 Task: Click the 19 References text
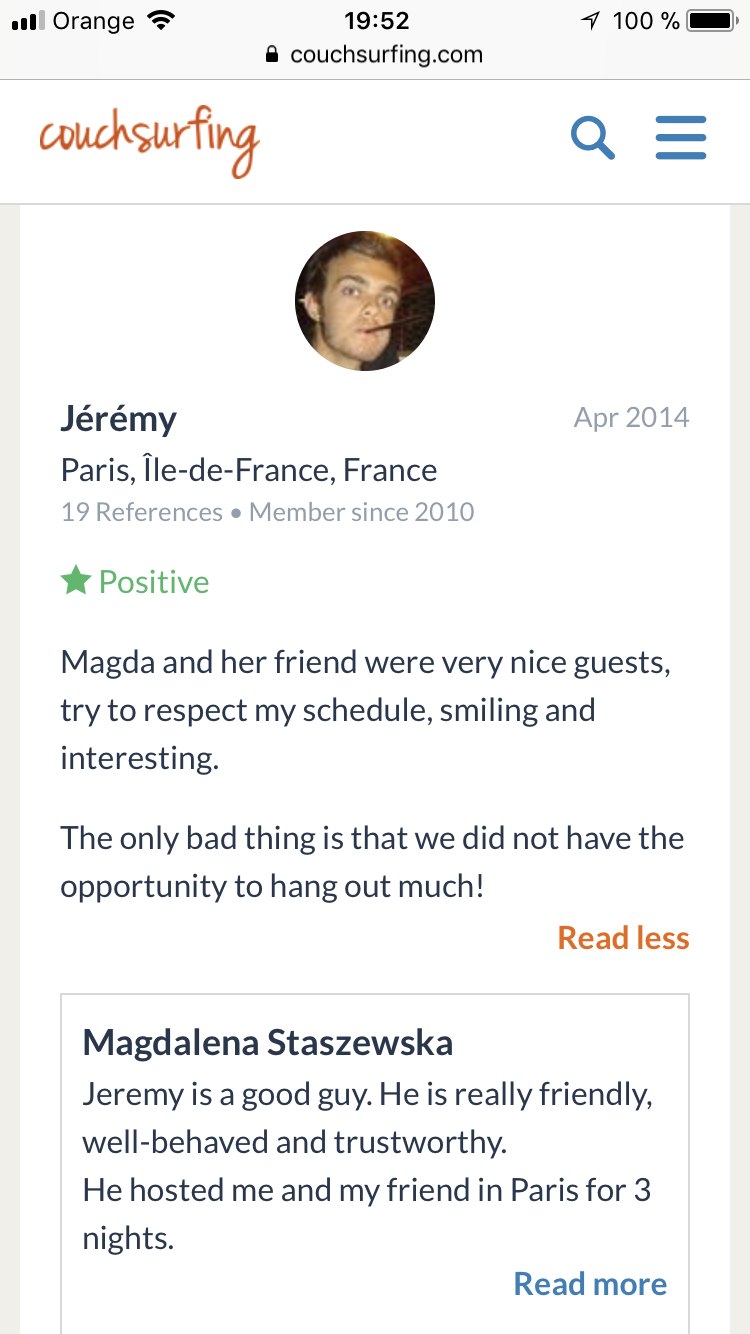141,513
